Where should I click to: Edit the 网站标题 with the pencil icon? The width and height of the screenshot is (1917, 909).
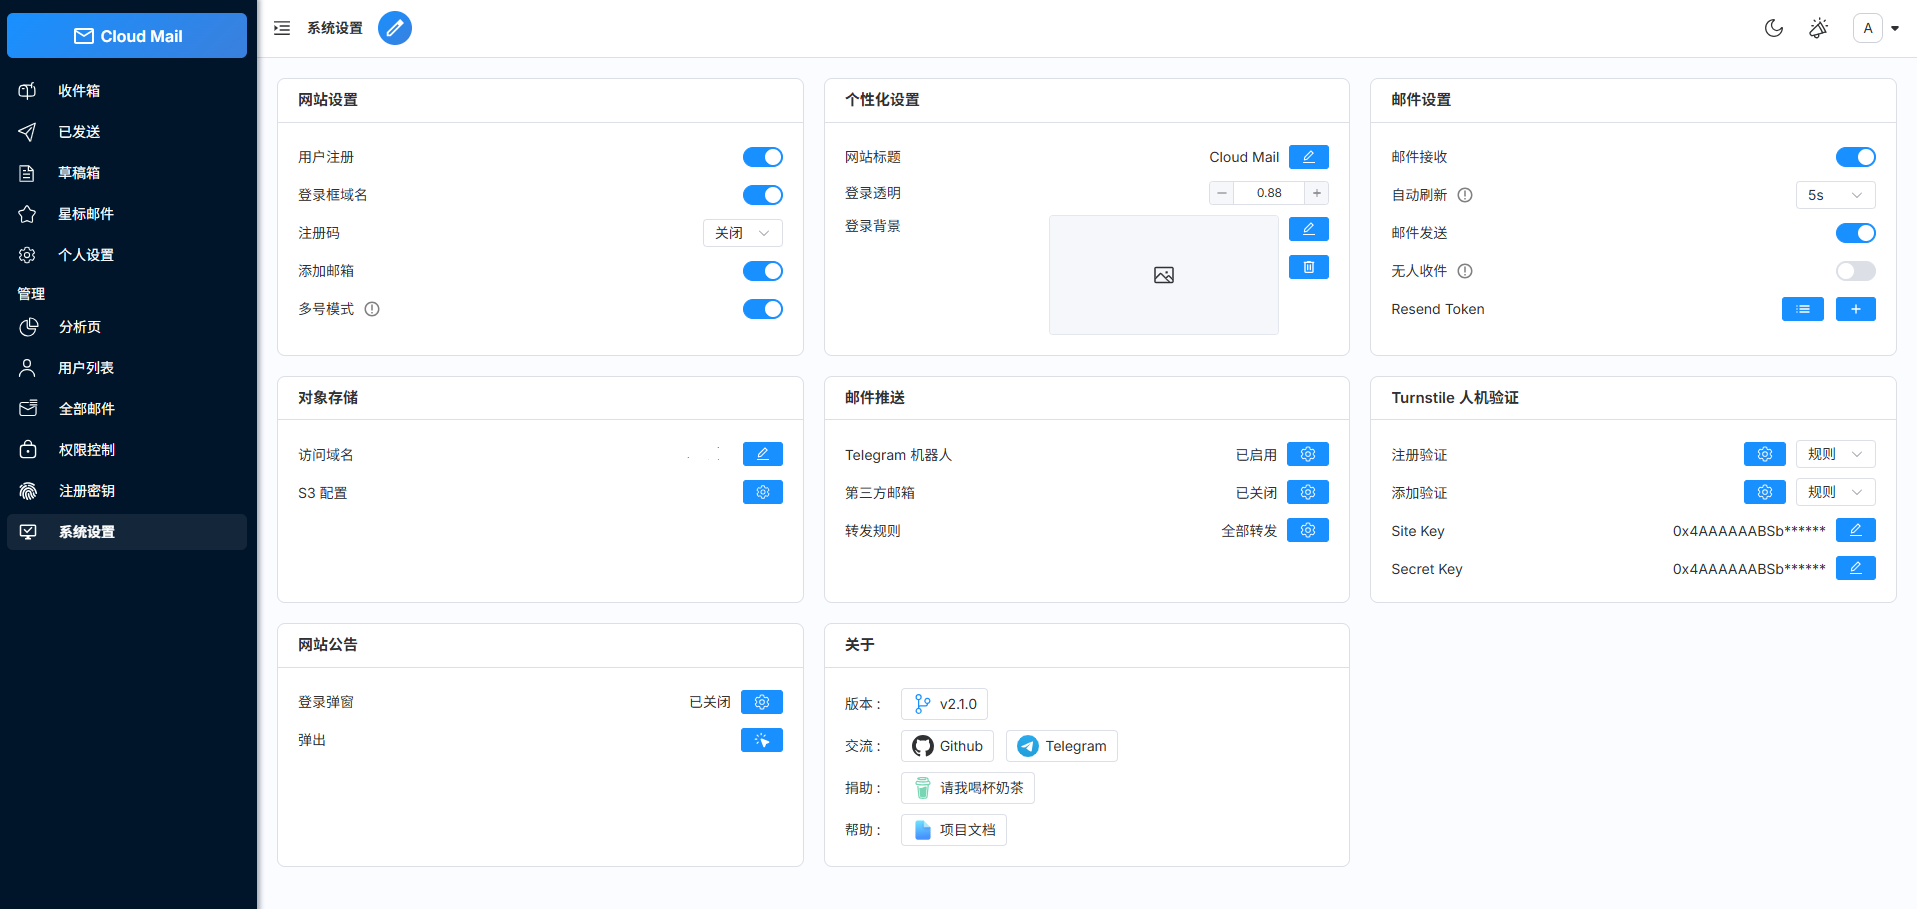1308,156
